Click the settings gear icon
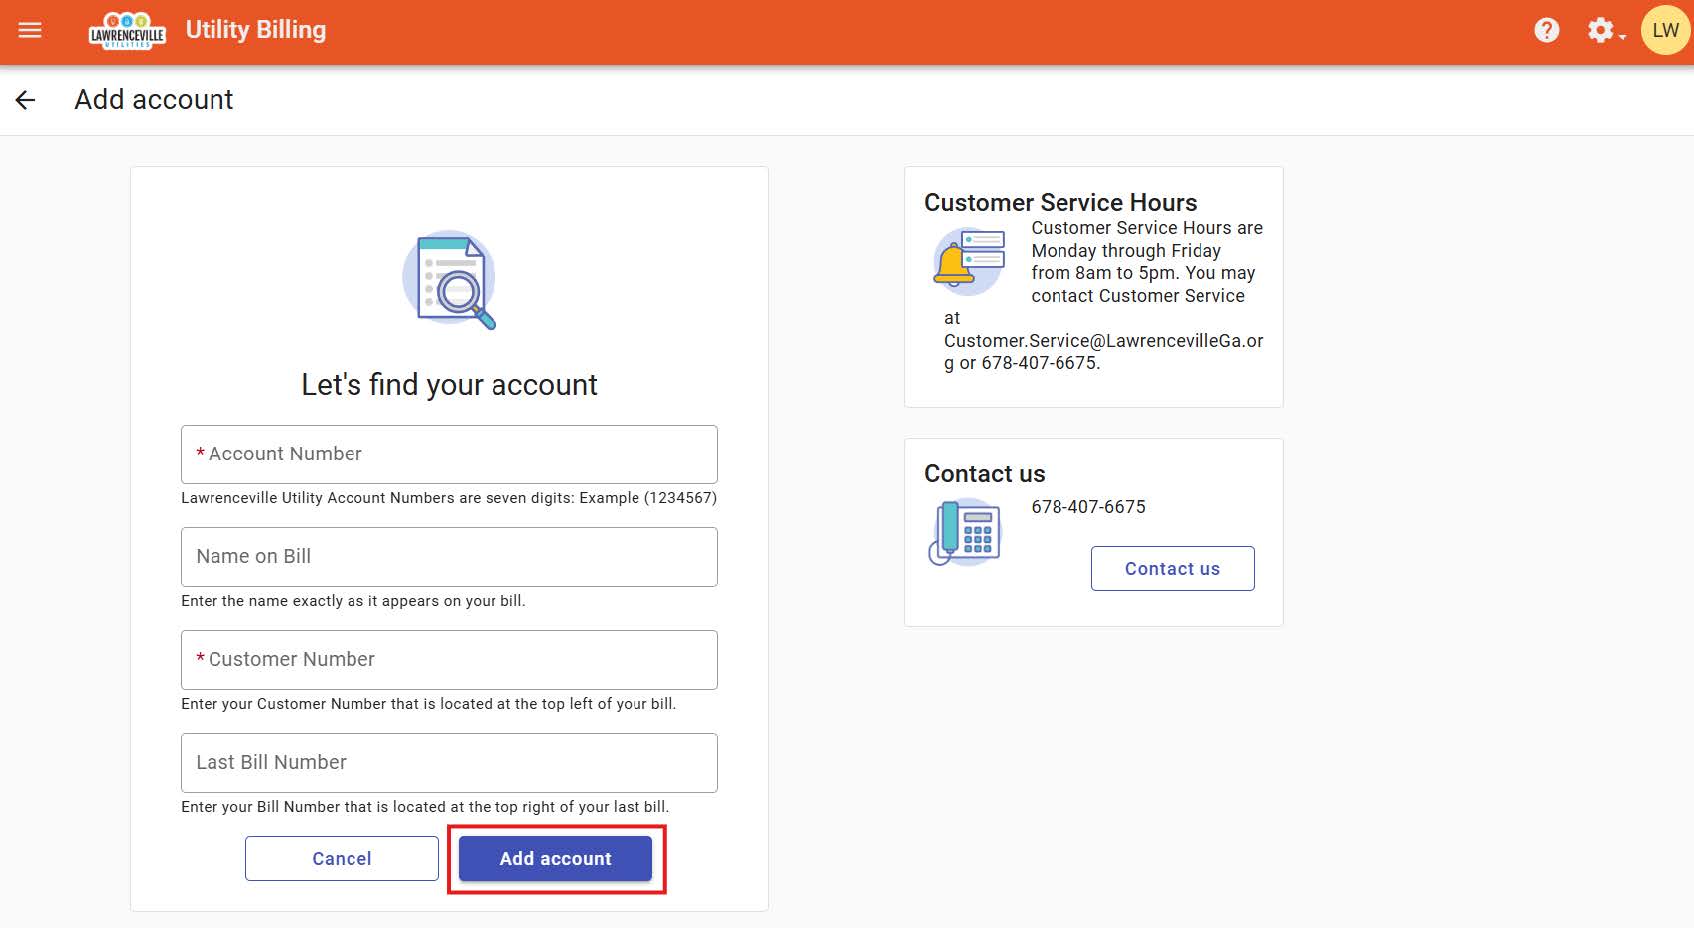 pos(1599,30)
